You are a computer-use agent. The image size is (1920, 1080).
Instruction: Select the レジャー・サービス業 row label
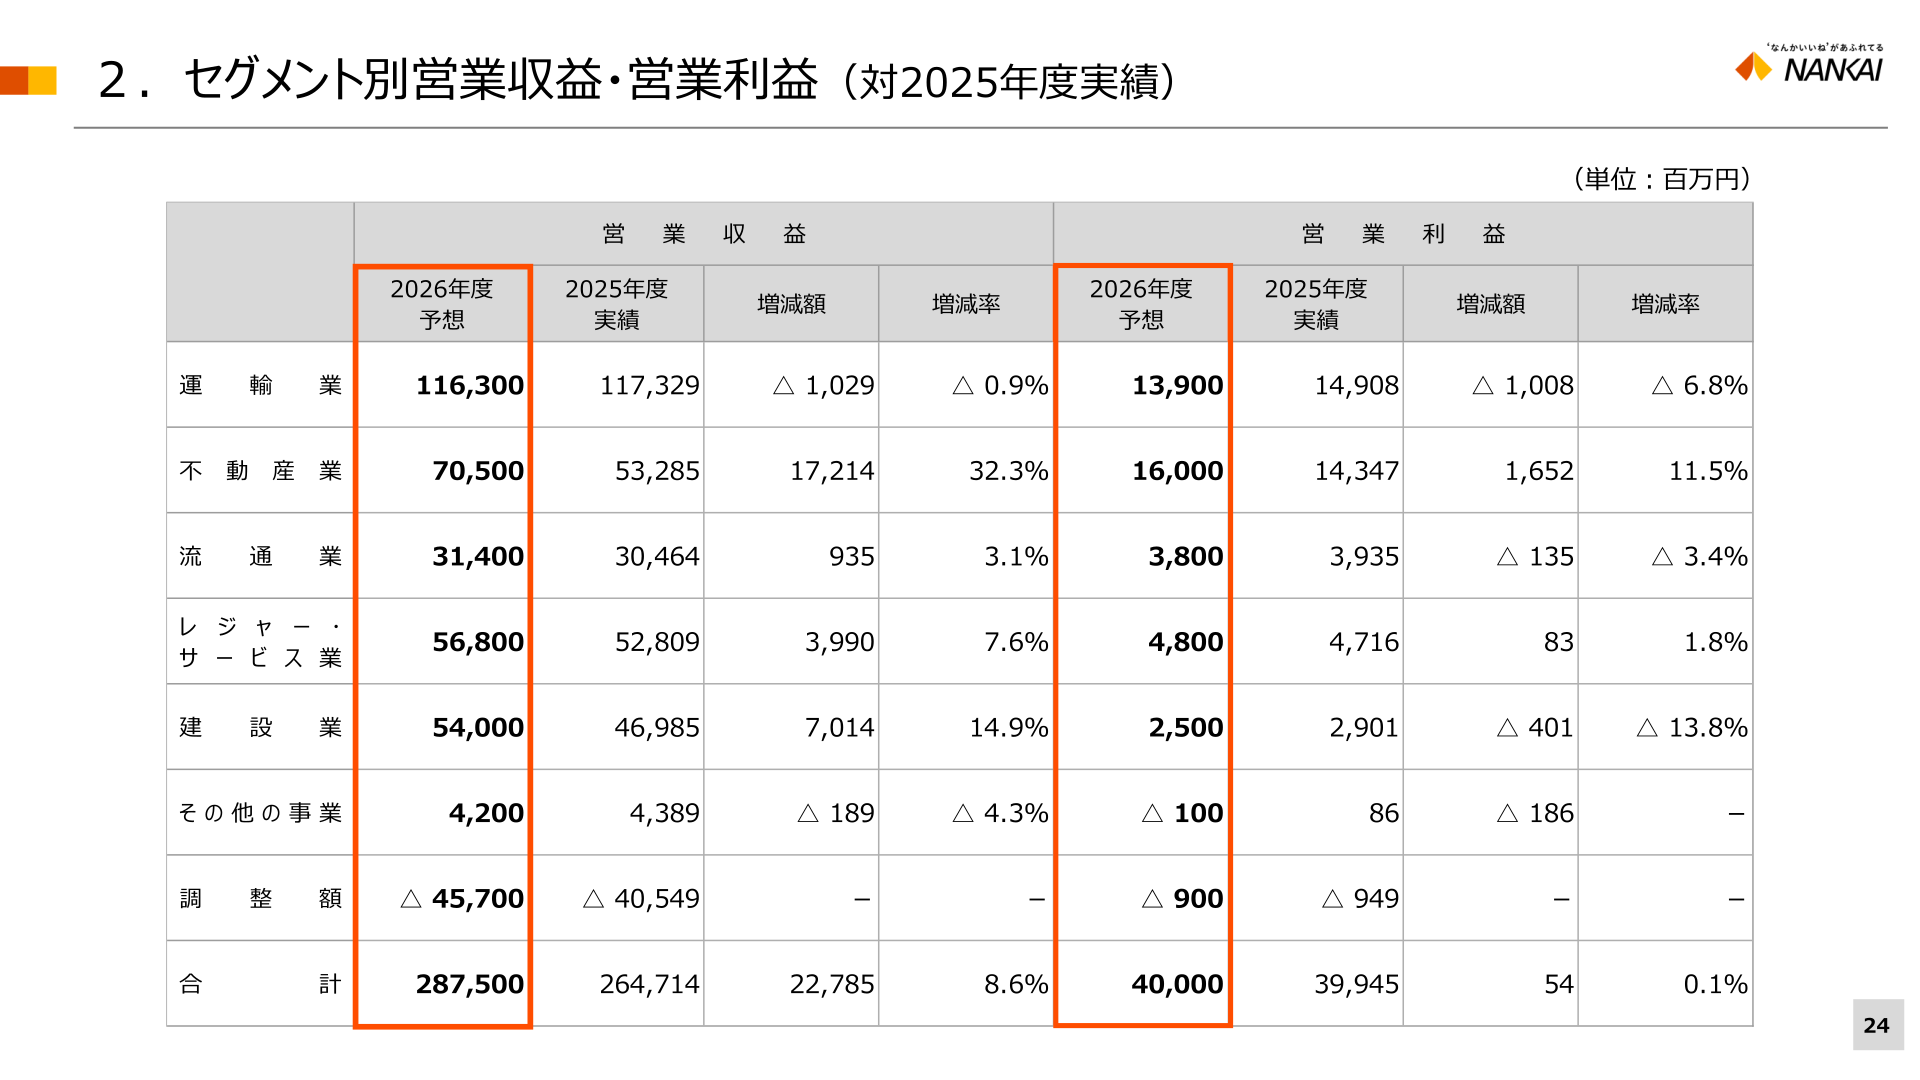260,642
